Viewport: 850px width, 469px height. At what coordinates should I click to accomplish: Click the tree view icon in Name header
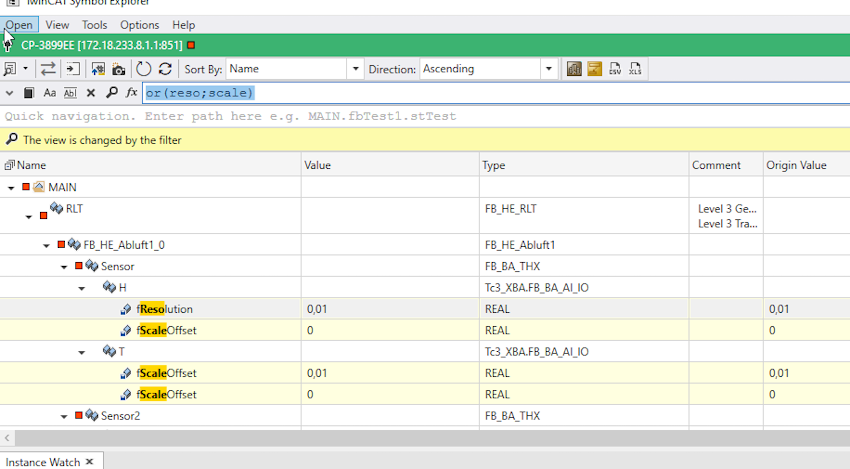9,165
